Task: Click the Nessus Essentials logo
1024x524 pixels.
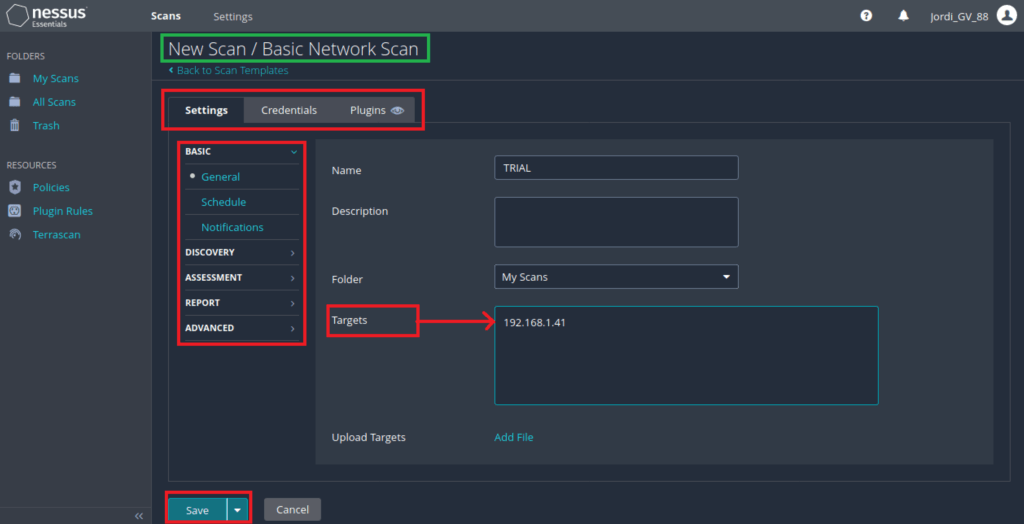Action: pos(47,16)
